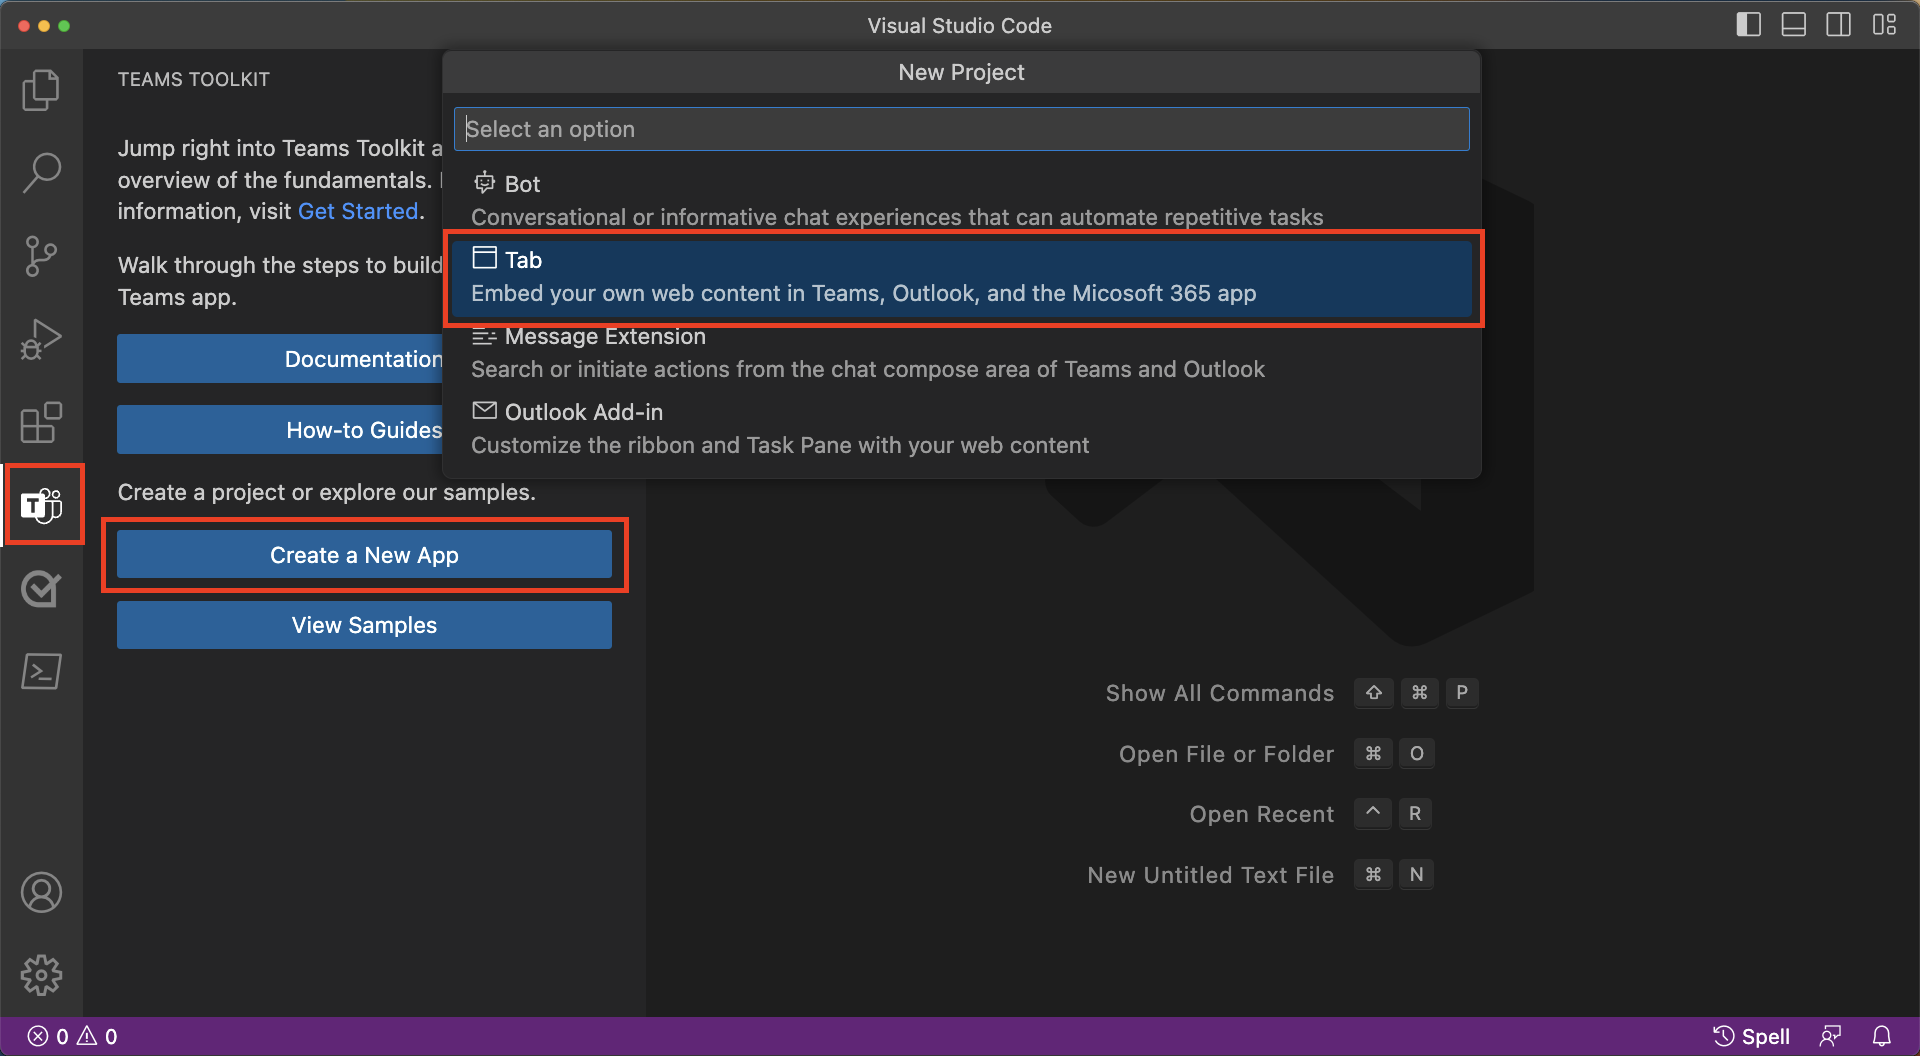Viewport: 1920px width, 1056px height.
Task: Click Open Recent text
Action: [1261, 814]
